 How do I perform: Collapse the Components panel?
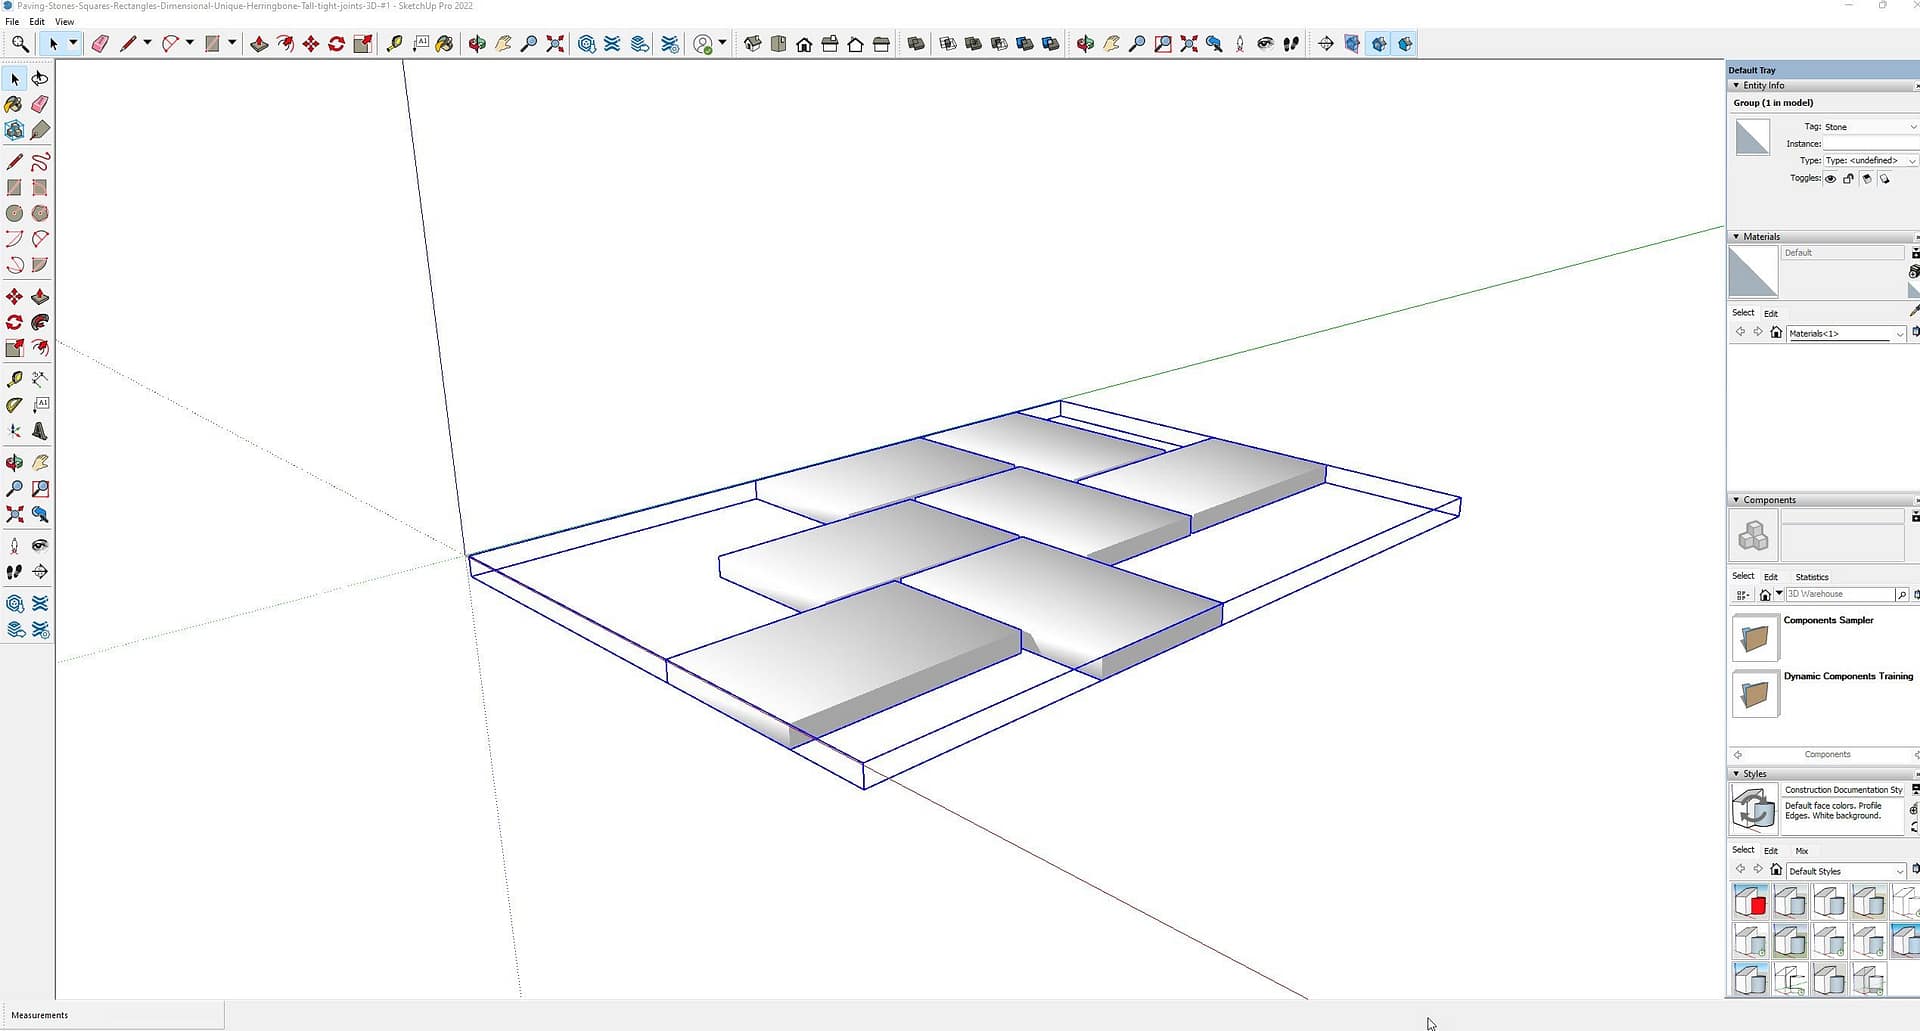tap(1736, 500)
